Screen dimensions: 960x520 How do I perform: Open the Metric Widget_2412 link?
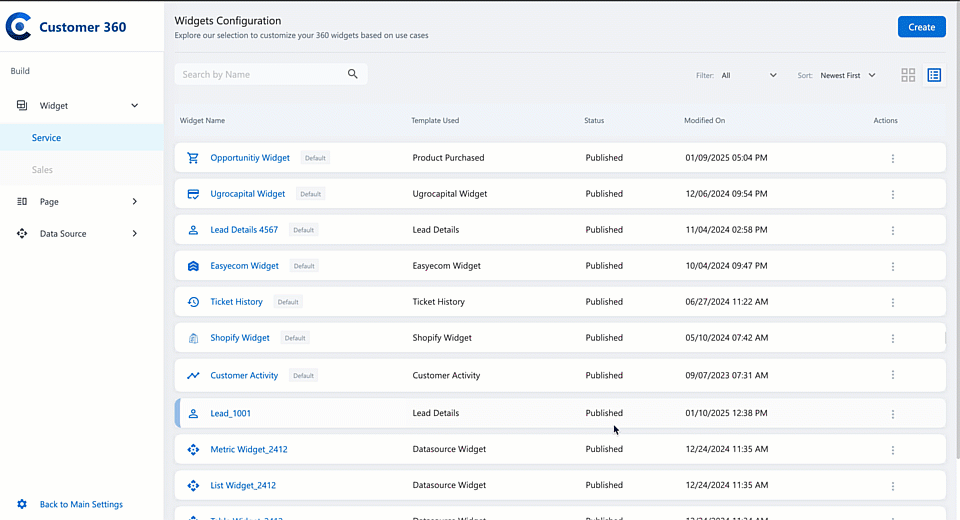(x=249, y=449)
